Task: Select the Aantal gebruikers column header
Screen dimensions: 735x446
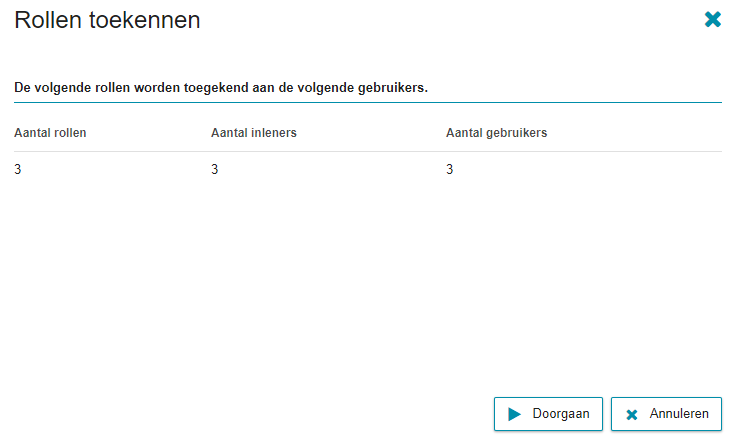Action: coord(496,133)
